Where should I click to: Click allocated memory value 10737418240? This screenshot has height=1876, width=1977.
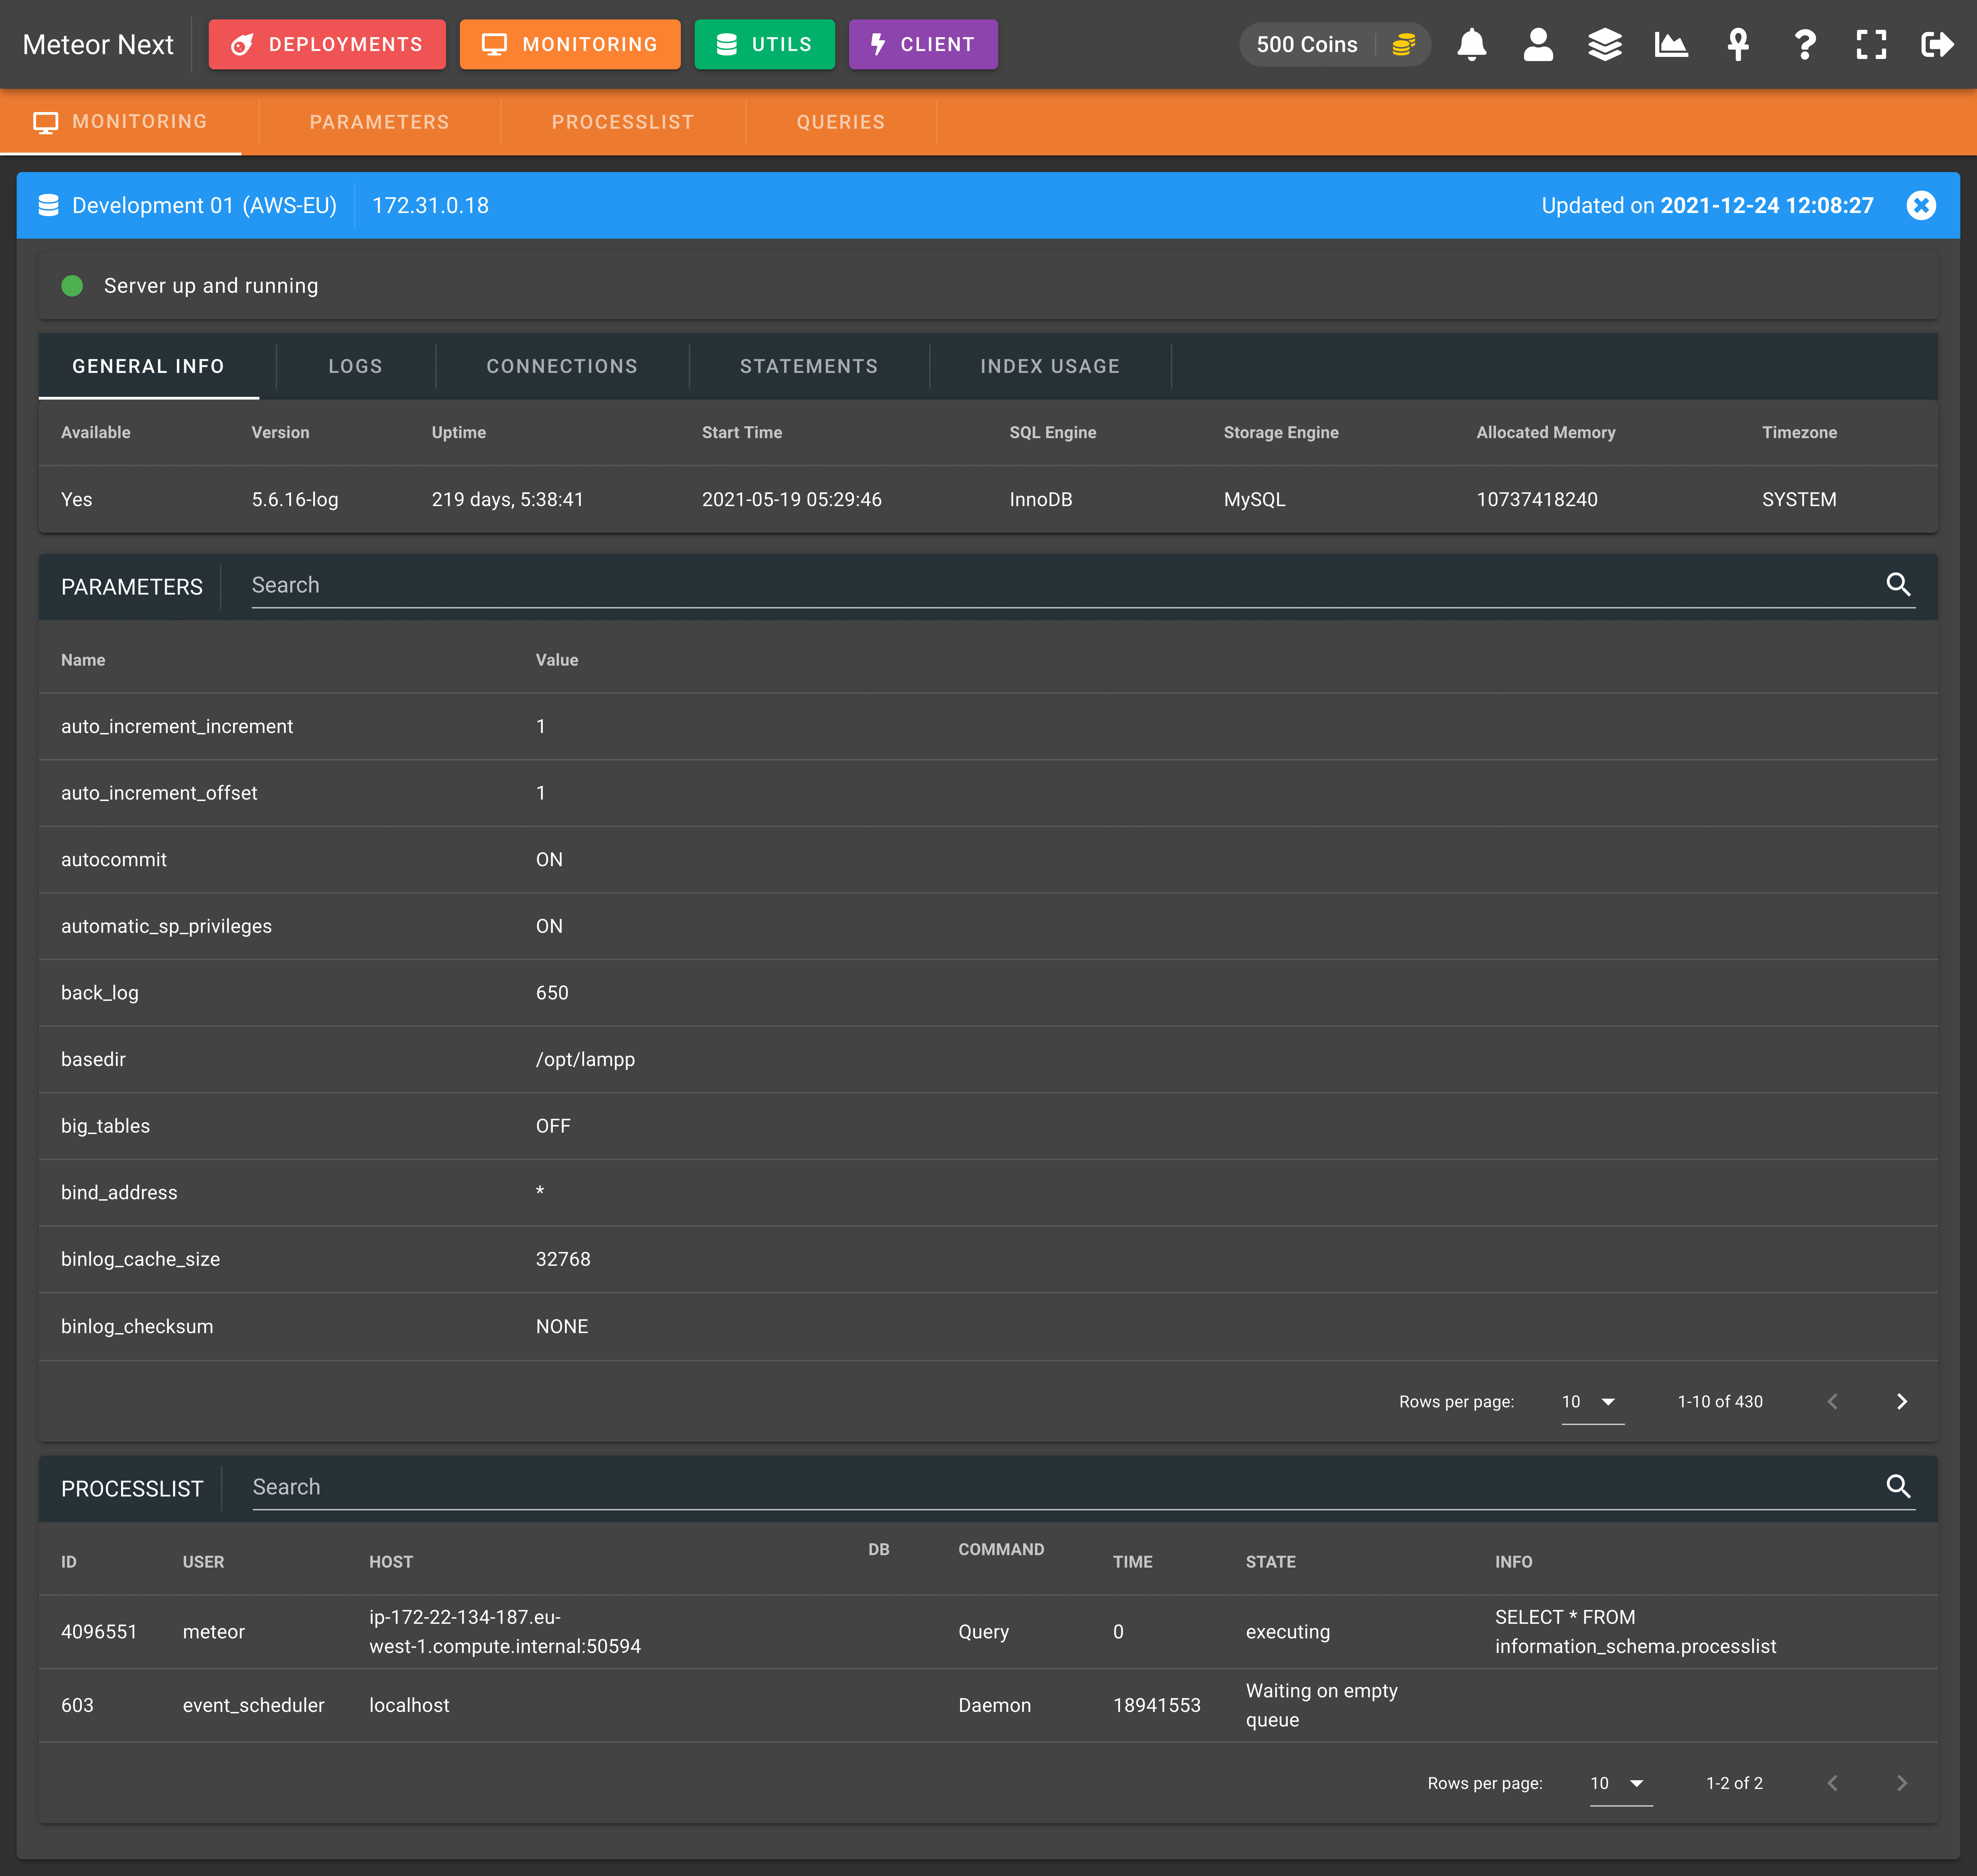pyautogui.click(x=1537, y=500)
